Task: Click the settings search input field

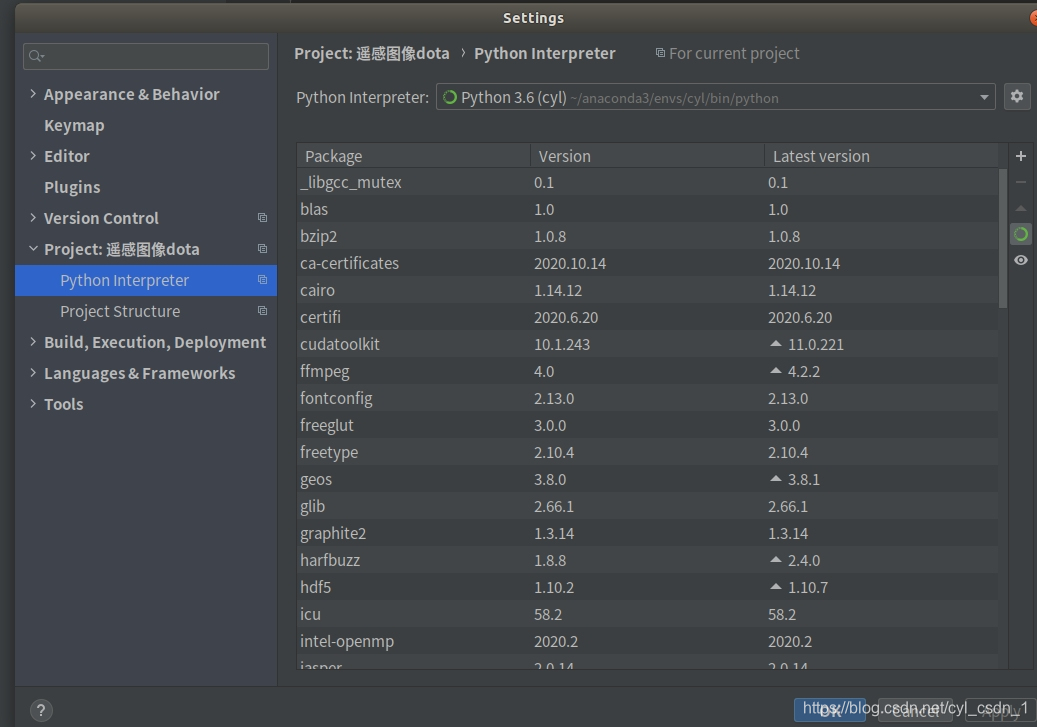Action: (x=145, y=56)
